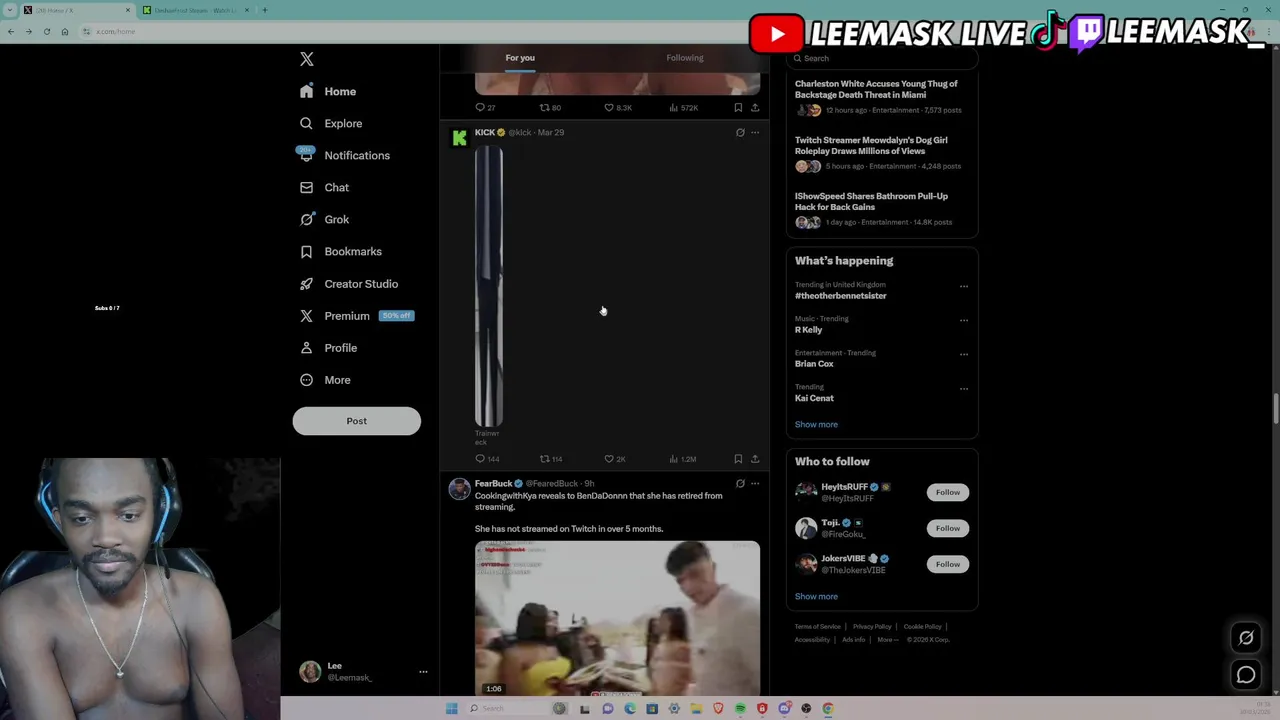Like the KICK post
Image resolution: width=1280 pixels, height=720 pixels.
coord(615,459)
